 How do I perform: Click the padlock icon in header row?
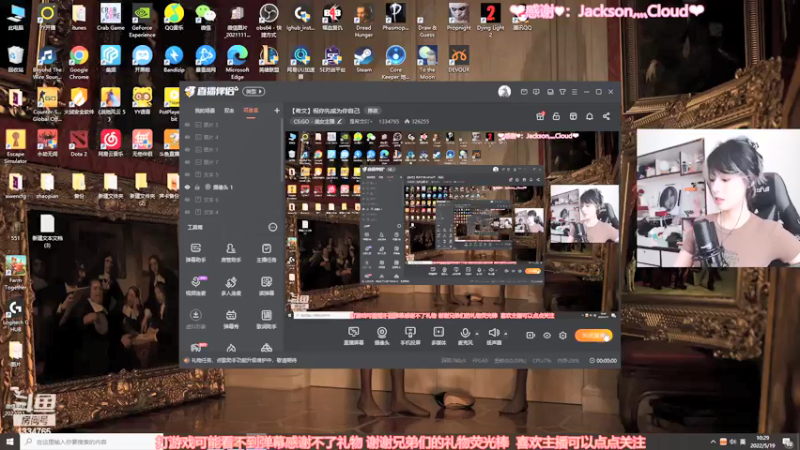point(556,116)
